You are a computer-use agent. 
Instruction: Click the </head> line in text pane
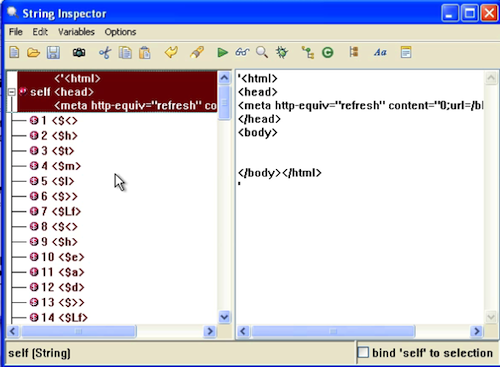259,119
